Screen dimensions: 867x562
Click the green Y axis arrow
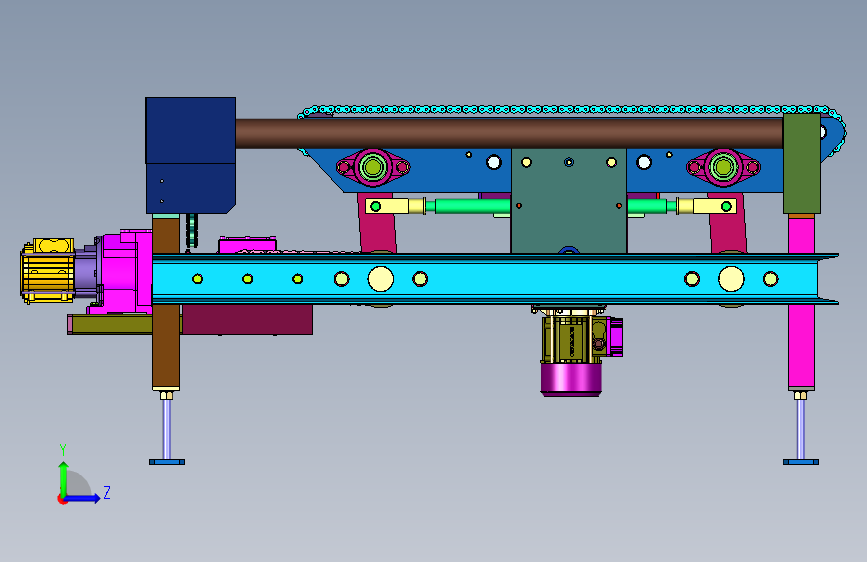click(64, 478)
